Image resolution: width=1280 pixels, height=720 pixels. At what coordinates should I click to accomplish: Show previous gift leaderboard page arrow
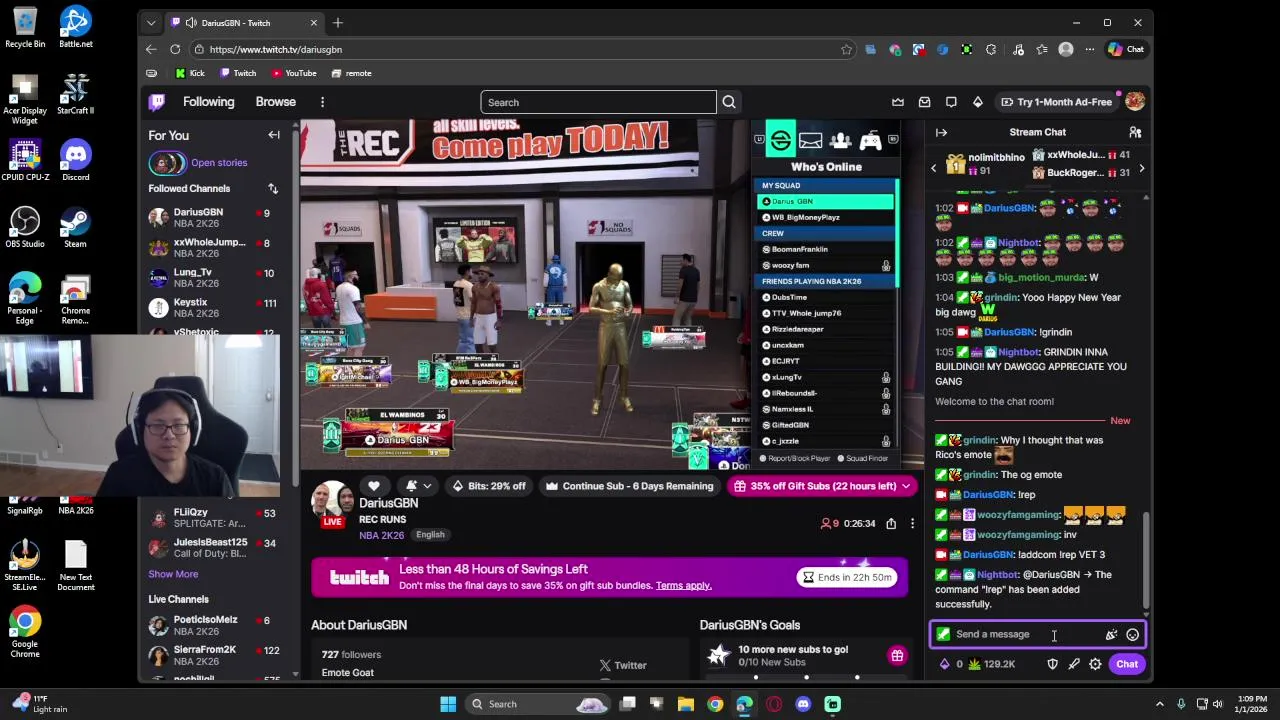click(933, 168)
